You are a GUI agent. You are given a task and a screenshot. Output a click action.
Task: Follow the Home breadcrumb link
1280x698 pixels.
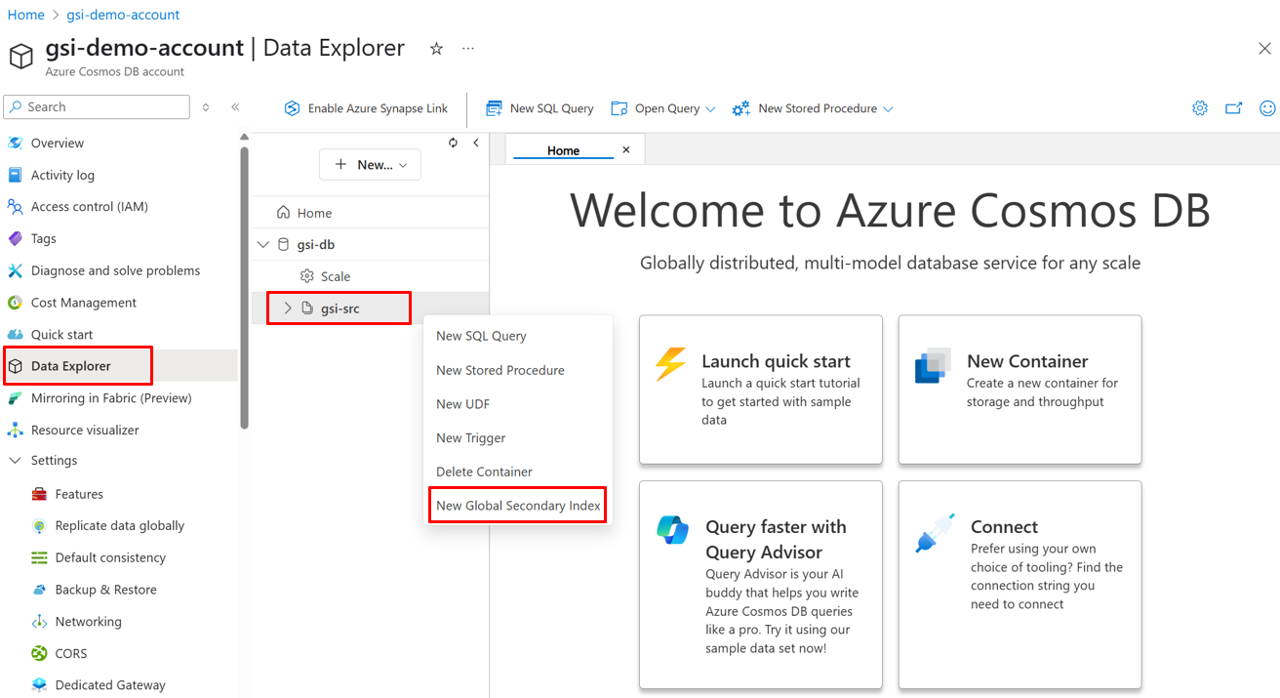coord(26,15)
